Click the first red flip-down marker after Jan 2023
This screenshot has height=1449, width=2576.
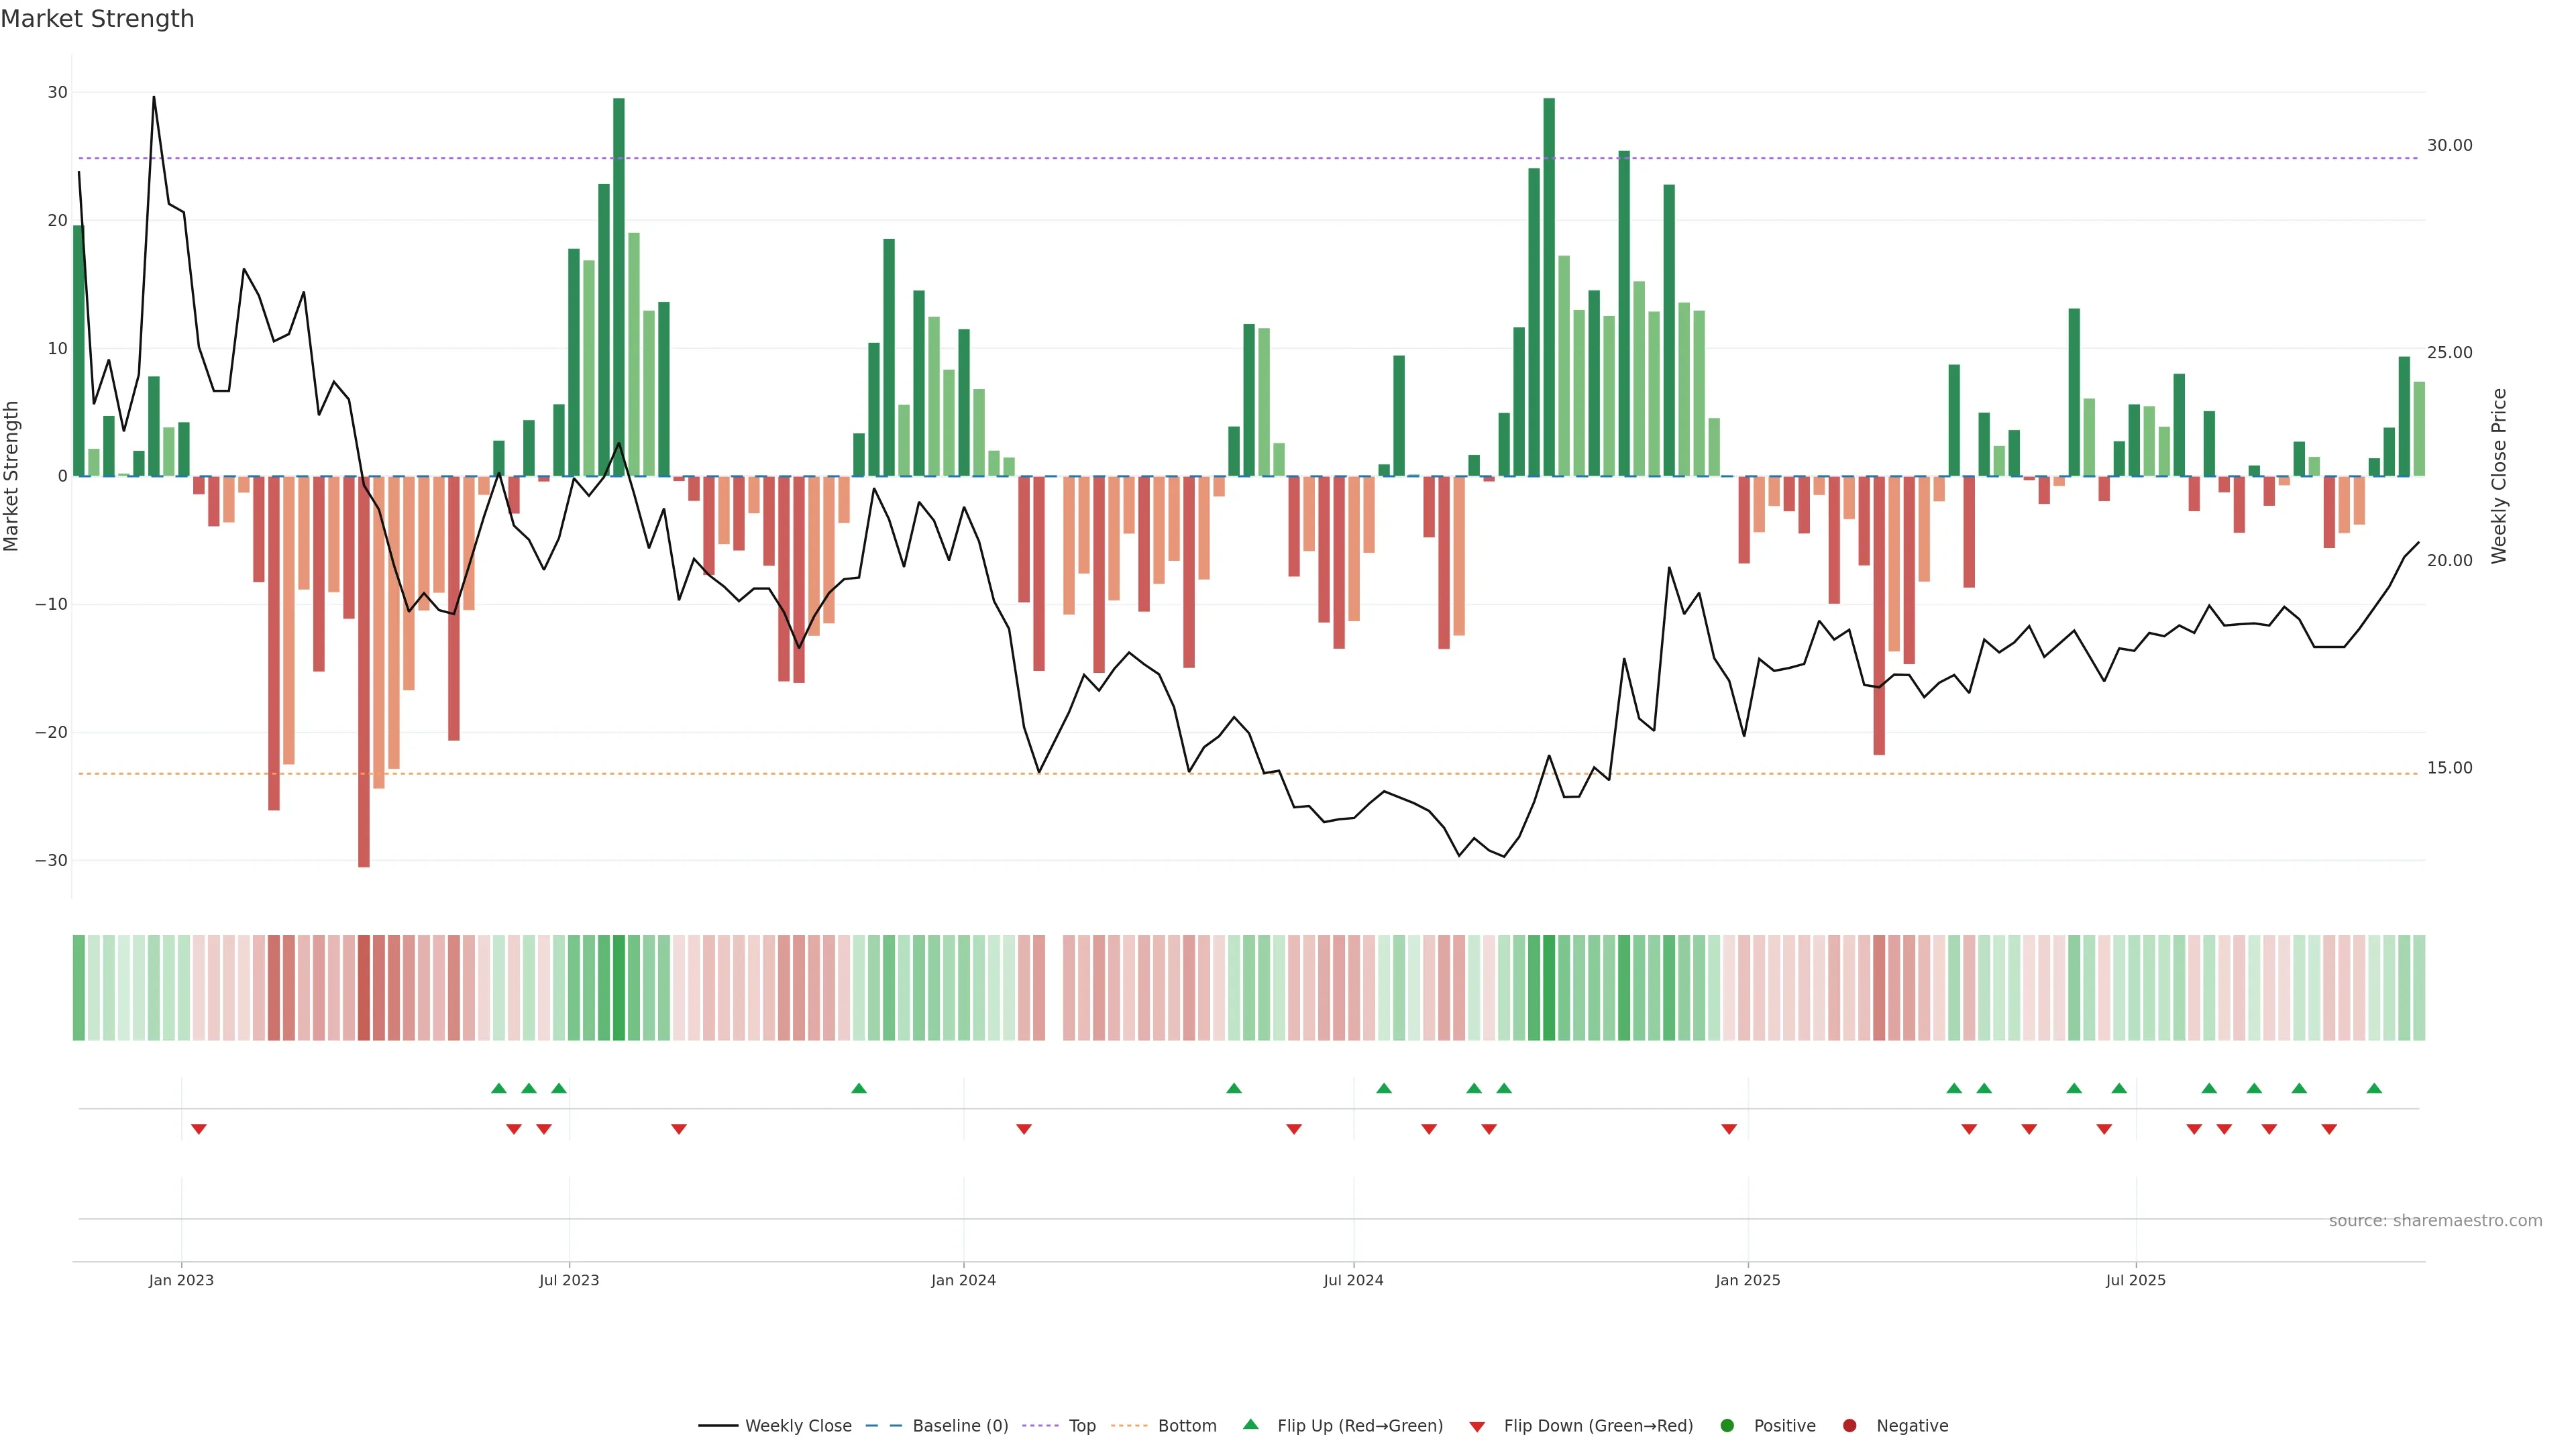[x=199, y=1129]
